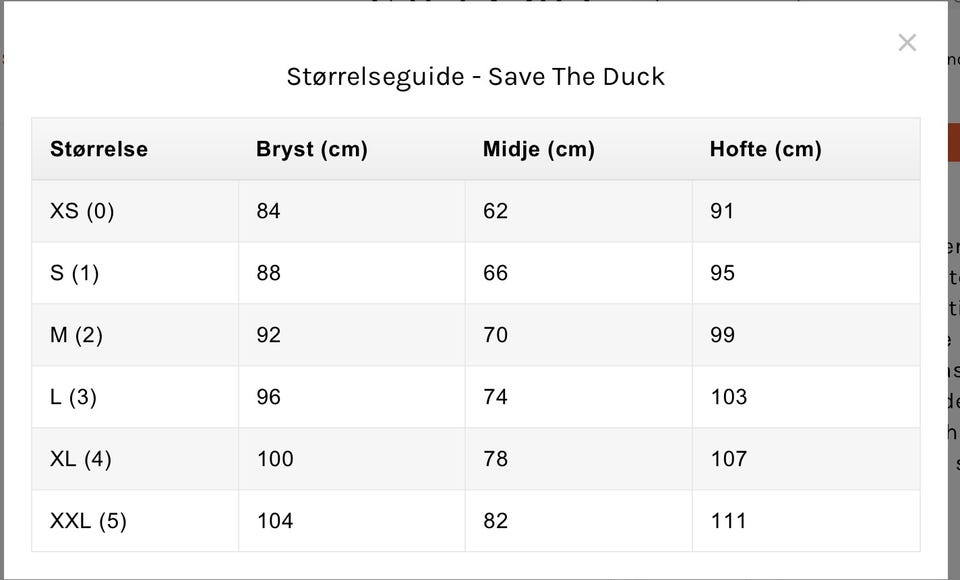Viewport: 960px width, 580px height.
Task: Click the Midje (cm) column header
Action: point(539,149)
